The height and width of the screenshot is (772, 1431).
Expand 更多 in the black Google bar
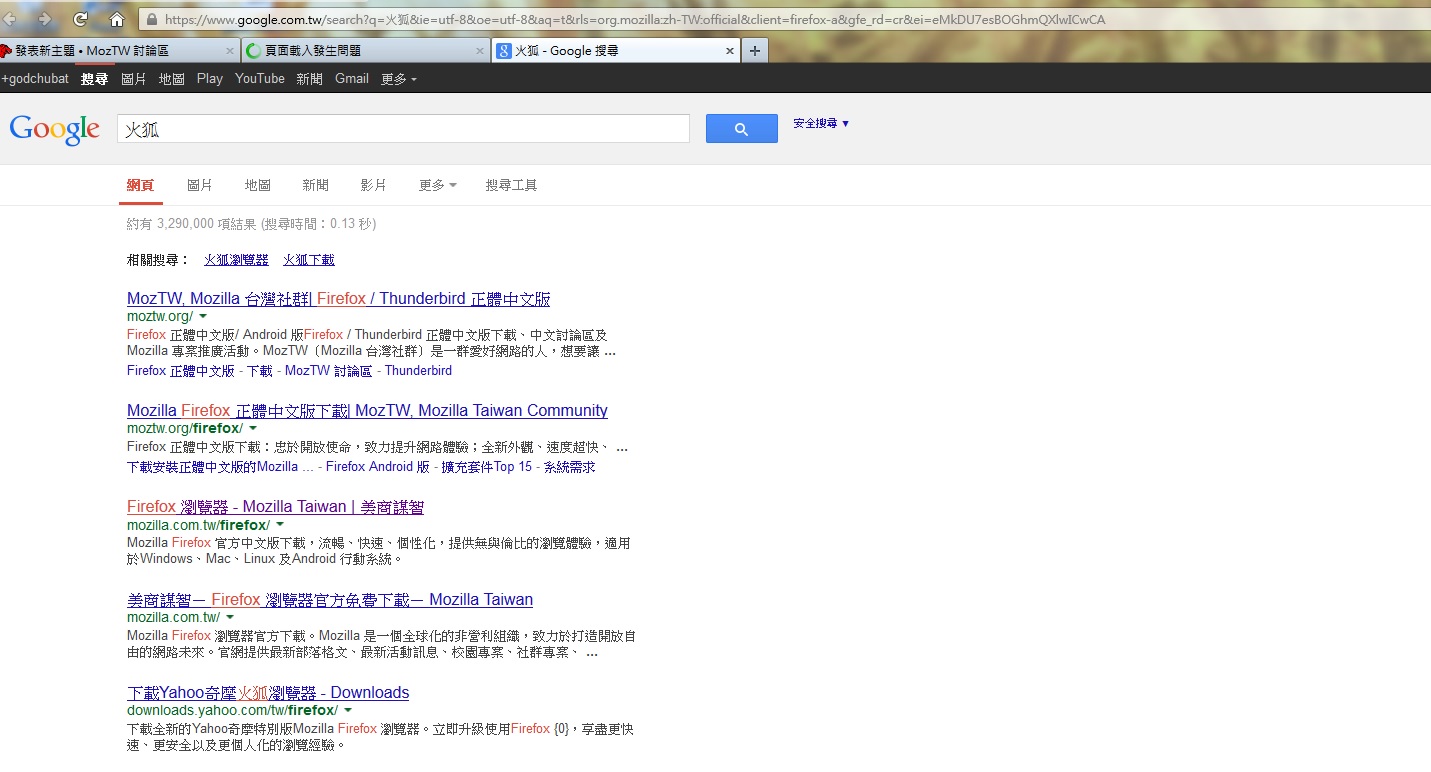[x=399, y=79]
